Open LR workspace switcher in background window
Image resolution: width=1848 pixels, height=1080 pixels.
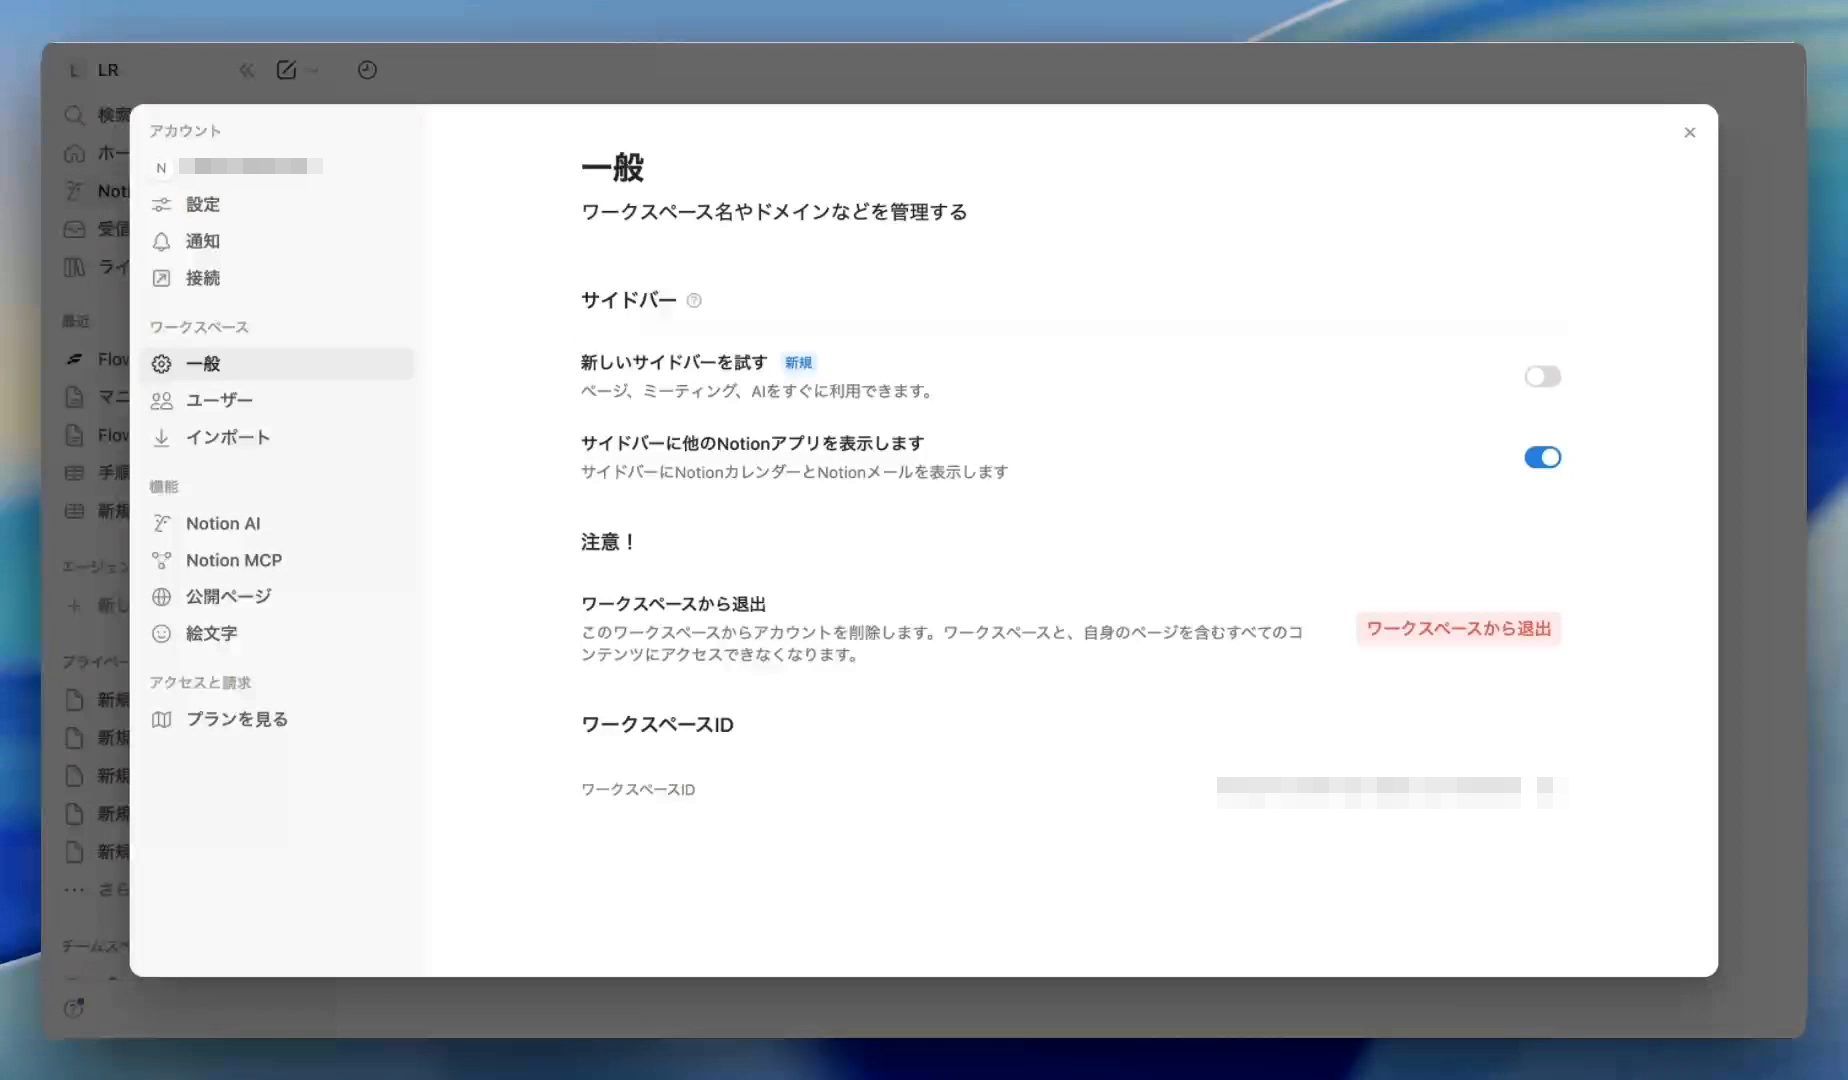tap(93, 70)
